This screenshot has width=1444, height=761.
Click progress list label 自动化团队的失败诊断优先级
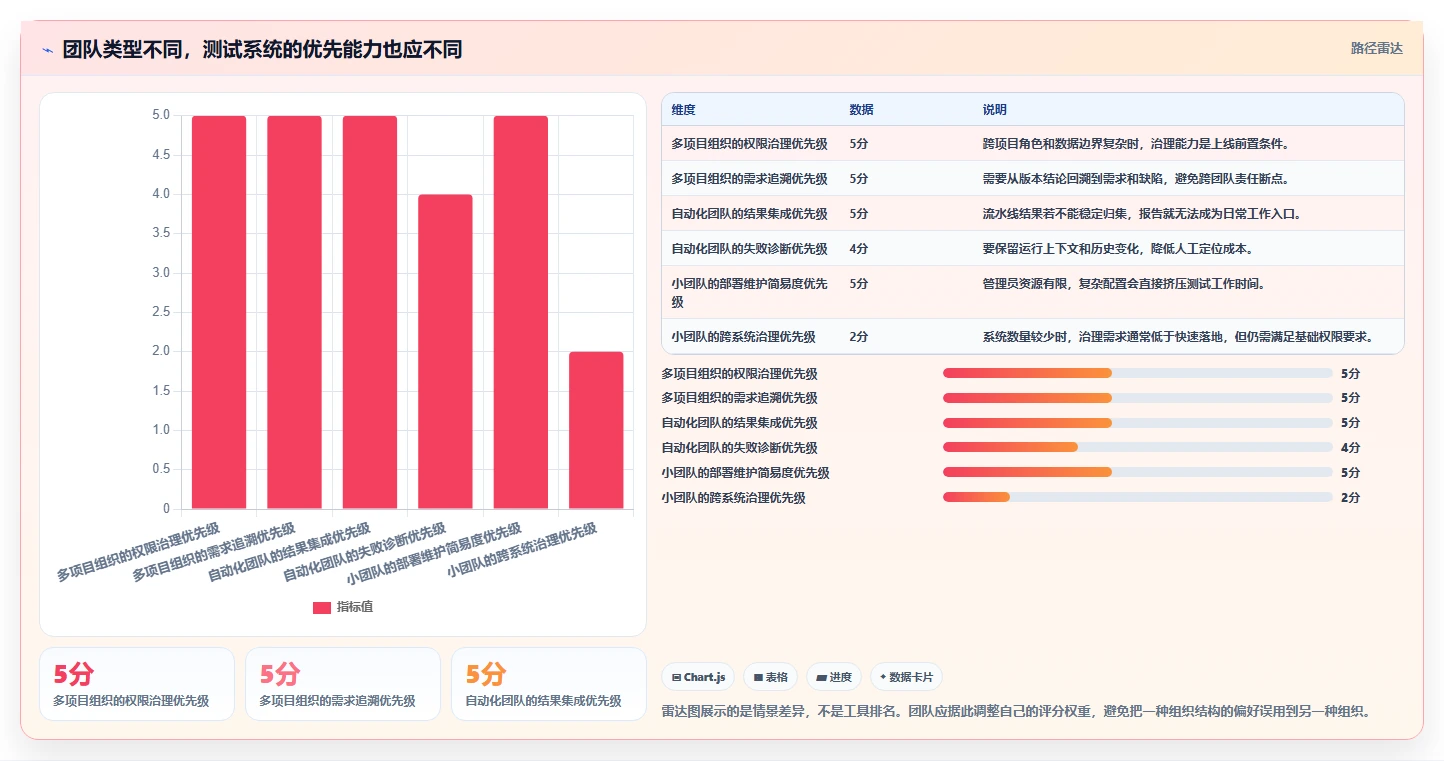[739, 448]
